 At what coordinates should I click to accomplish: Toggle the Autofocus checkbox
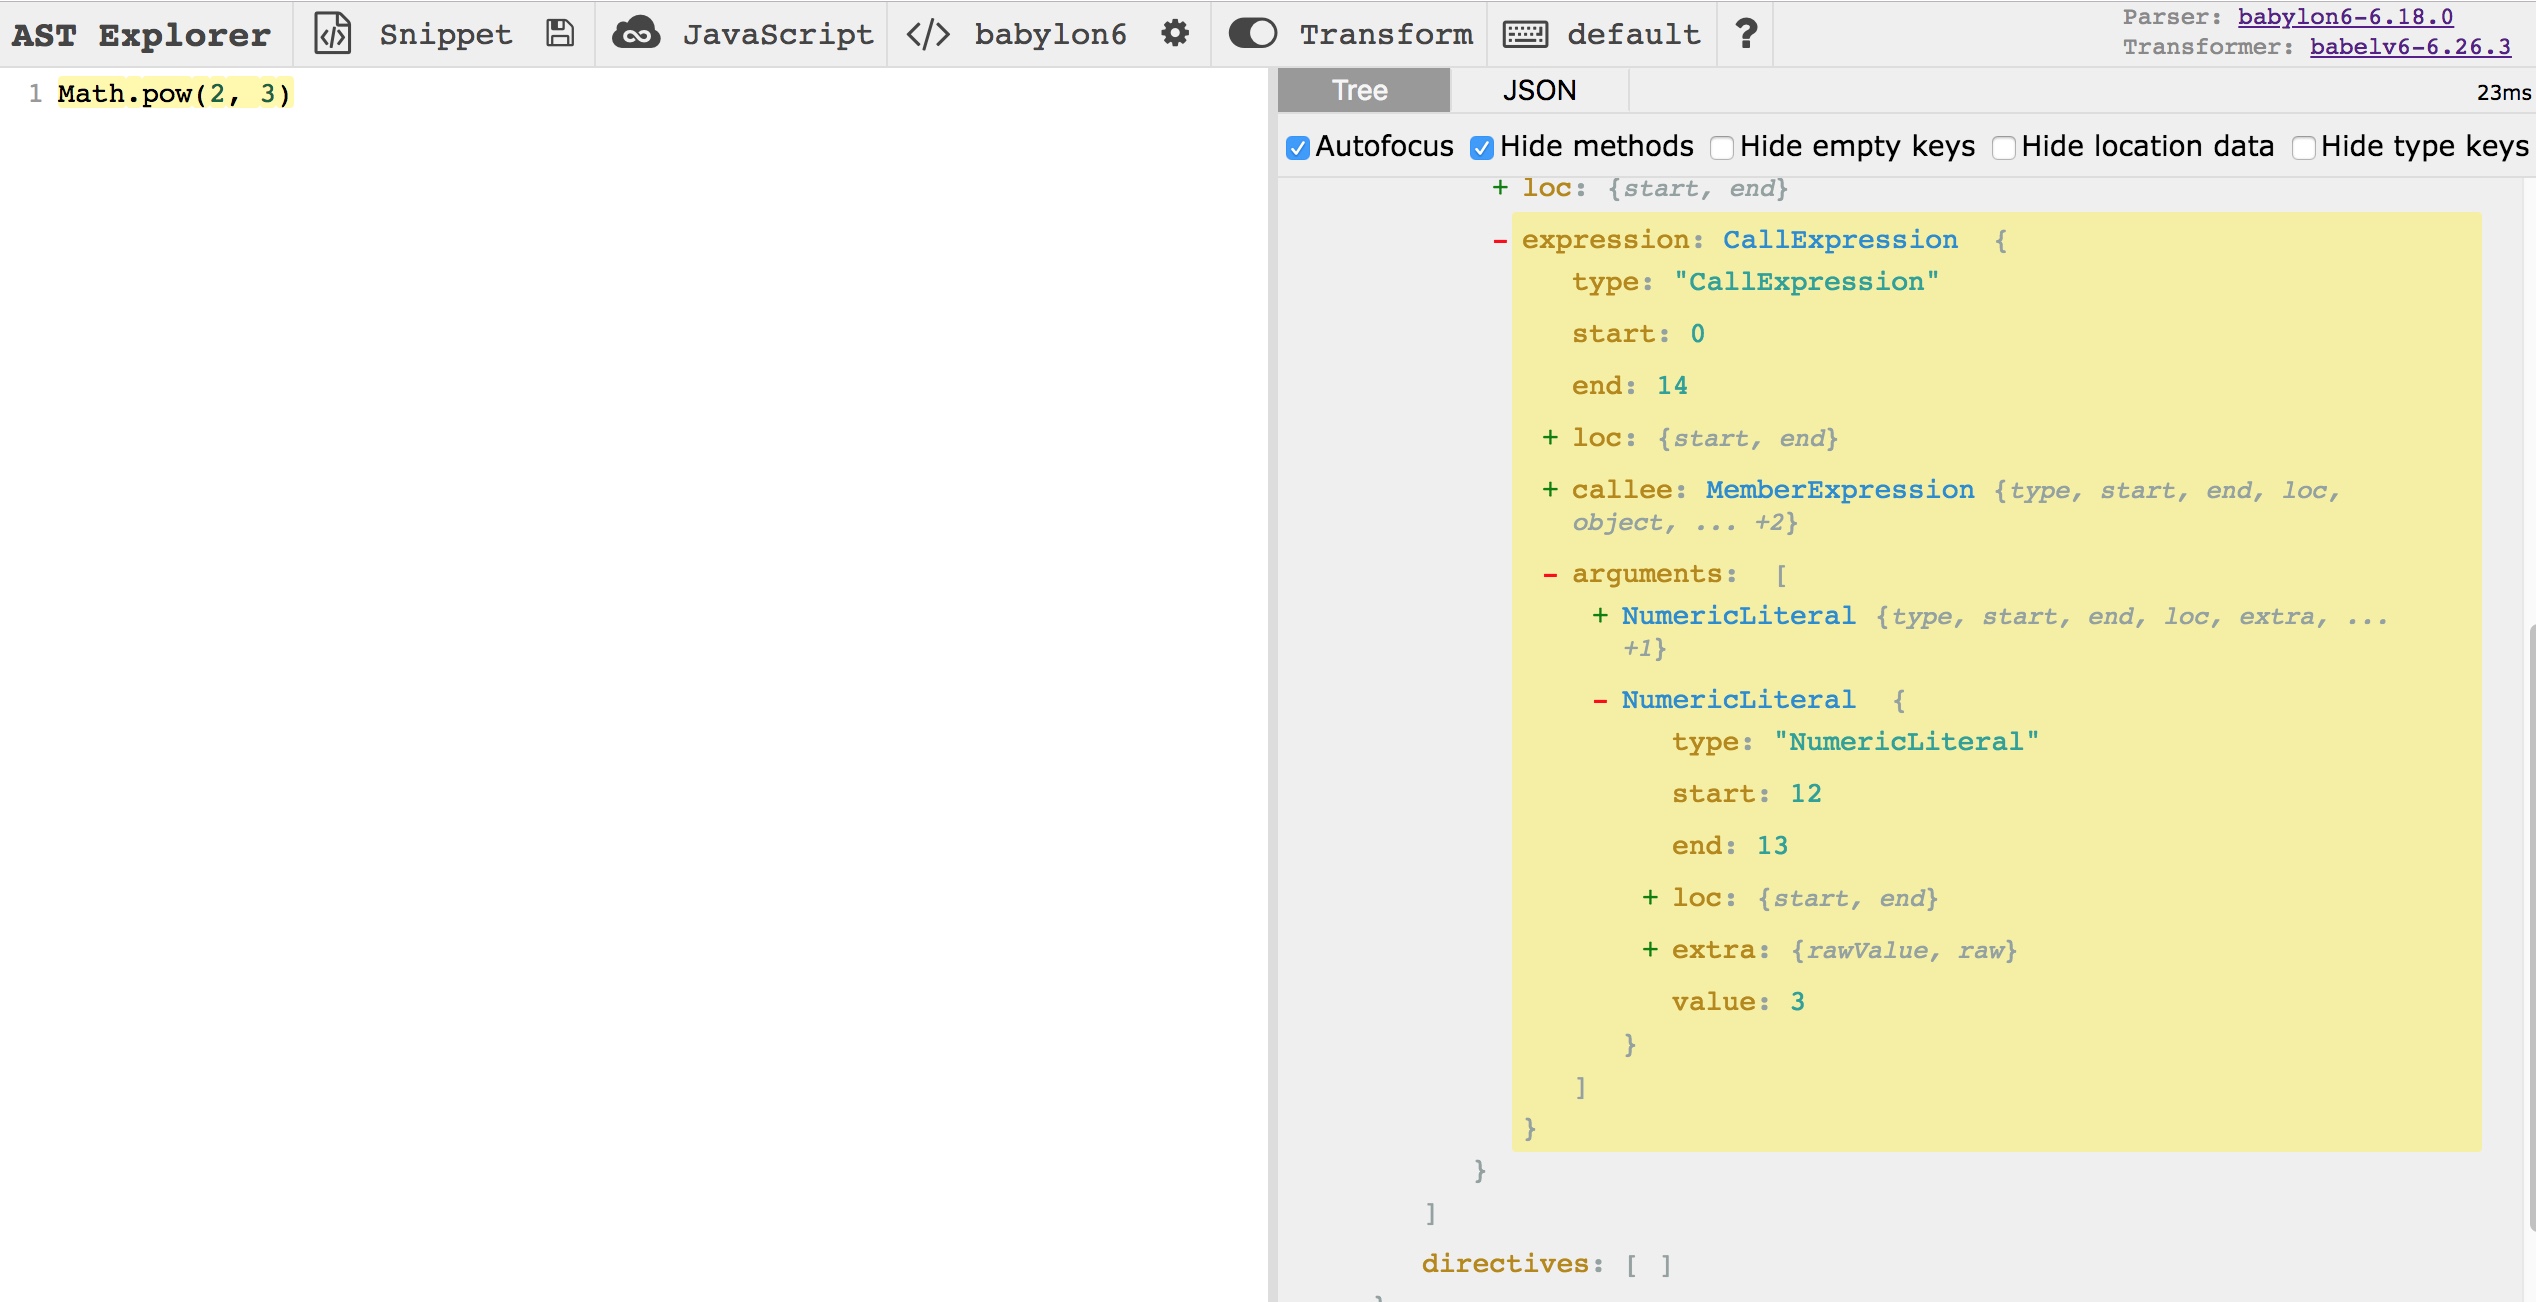(x=1296, y=144)
